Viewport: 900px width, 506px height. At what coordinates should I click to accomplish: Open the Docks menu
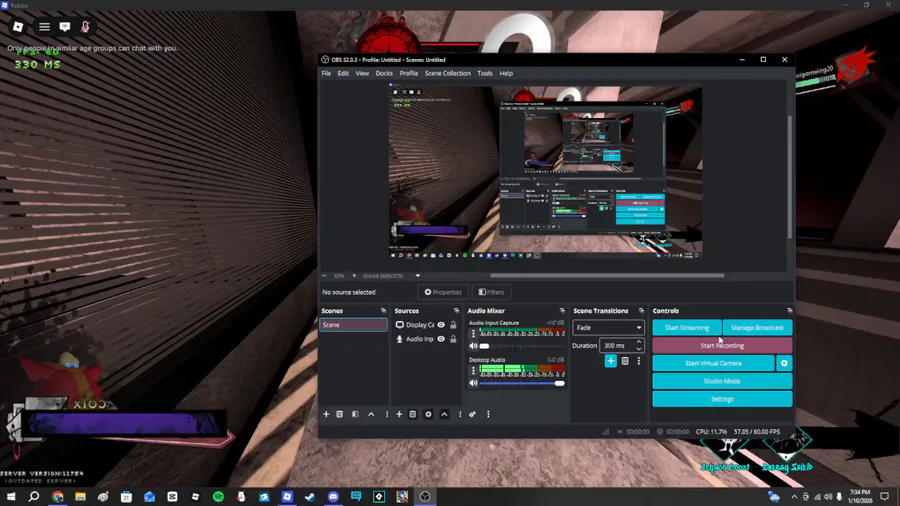[384, 73]
